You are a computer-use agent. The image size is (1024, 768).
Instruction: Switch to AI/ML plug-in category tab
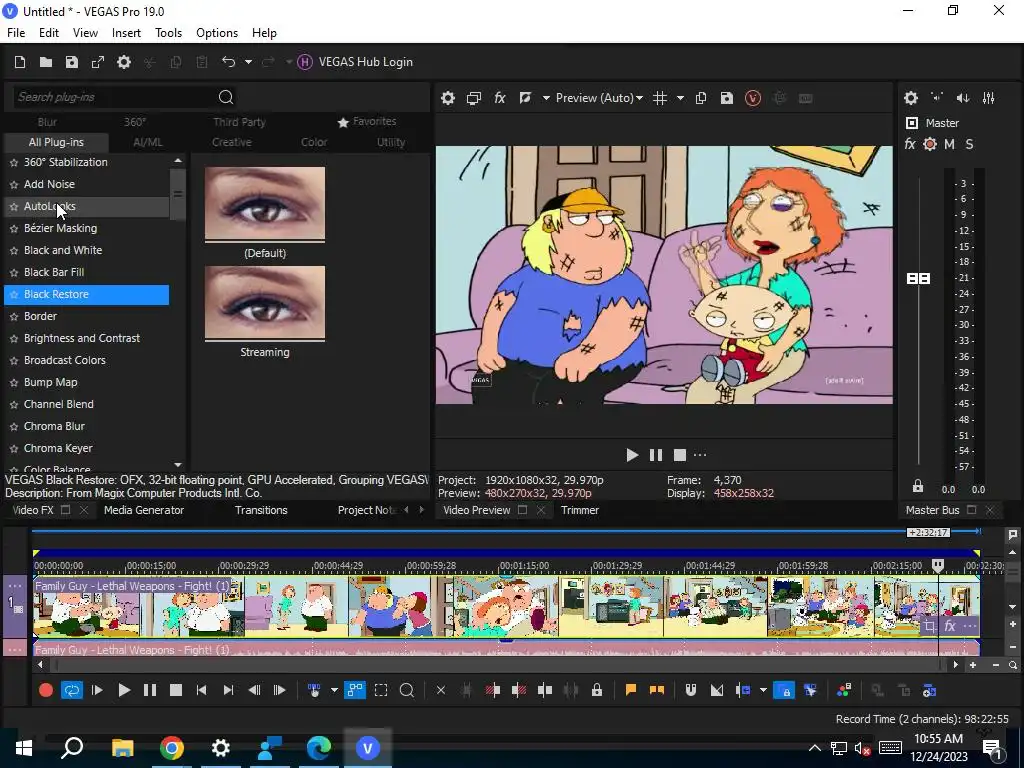tap(148, 142)
